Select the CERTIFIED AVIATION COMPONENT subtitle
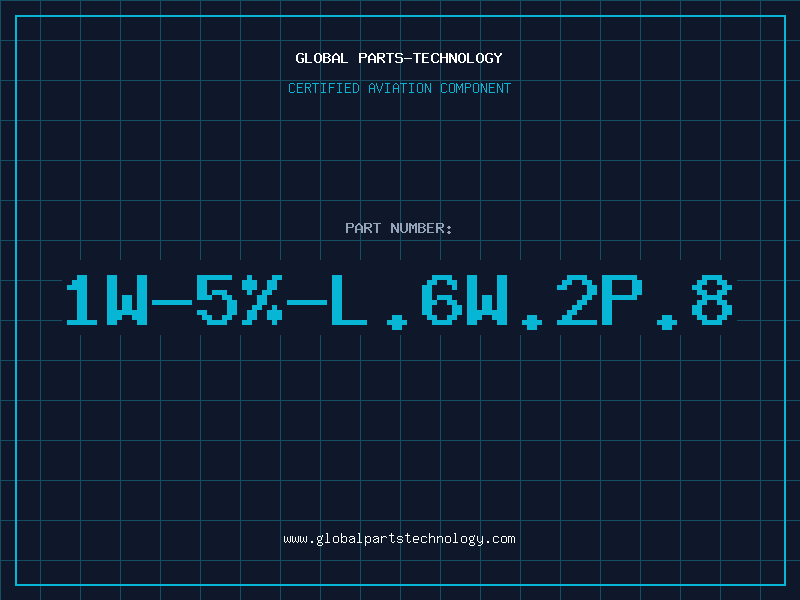This screenshot has width=800, height=600. [x=399, y=88]
